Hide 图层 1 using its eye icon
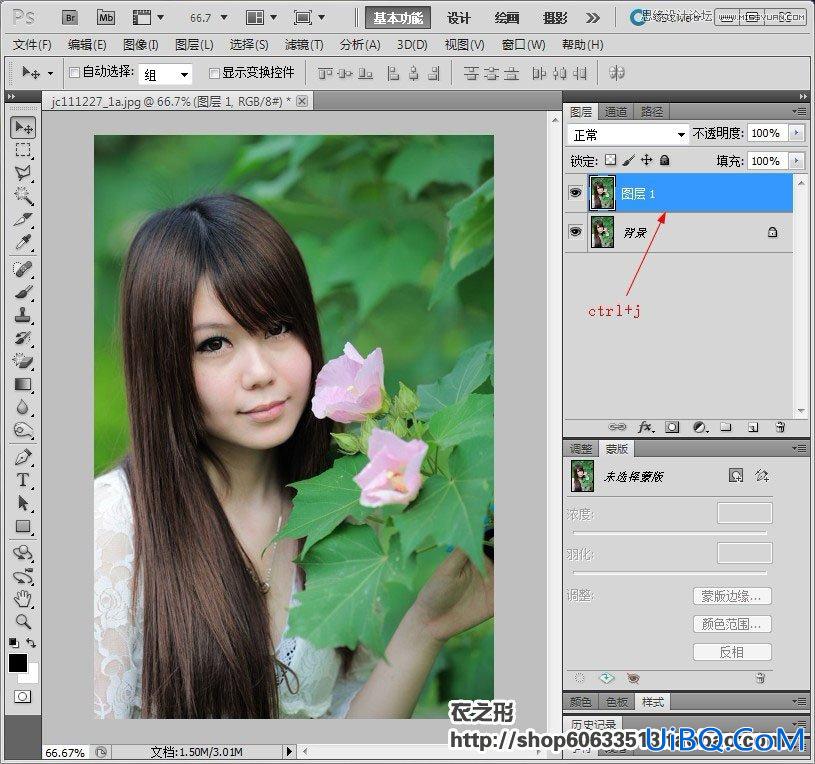 575,193
